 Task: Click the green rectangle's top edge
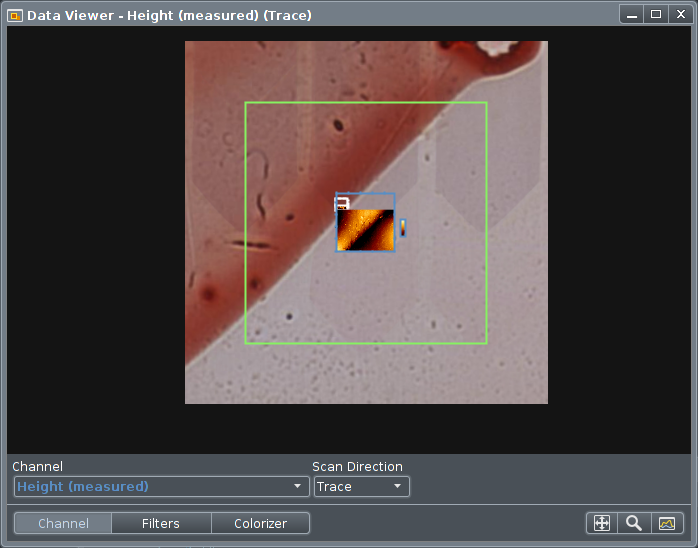[365, 102]
